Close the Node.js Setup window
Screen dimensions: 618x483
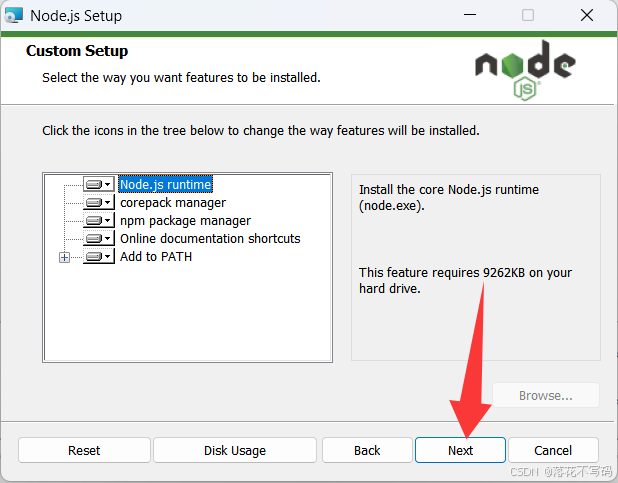pos(587,15)
